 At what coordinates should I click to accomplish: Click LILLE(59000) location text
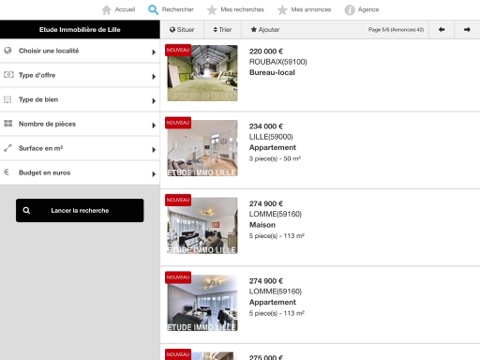[x=271, y=137]
